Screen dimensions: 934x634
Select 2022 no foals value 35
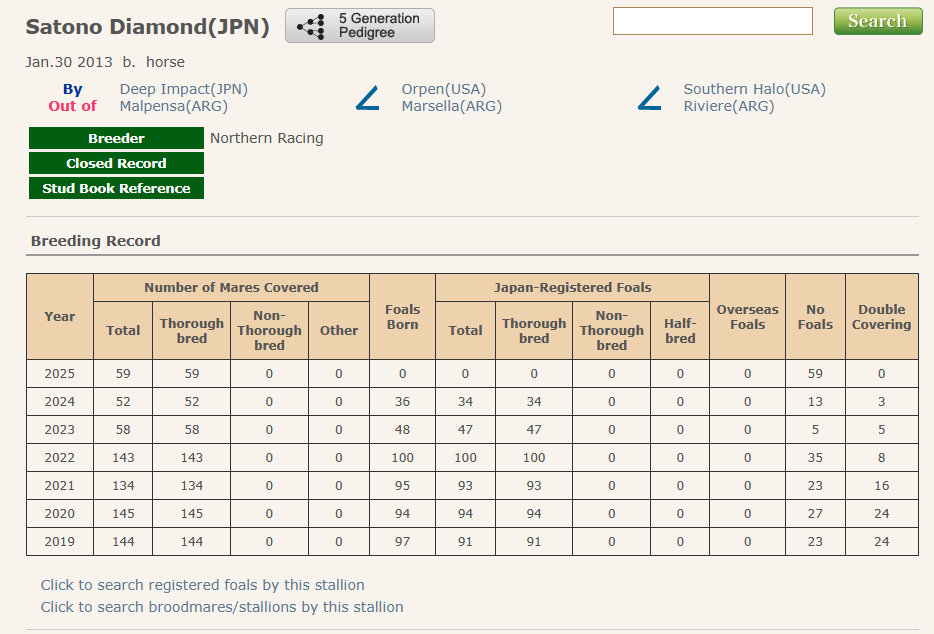(x=815, y=458)
